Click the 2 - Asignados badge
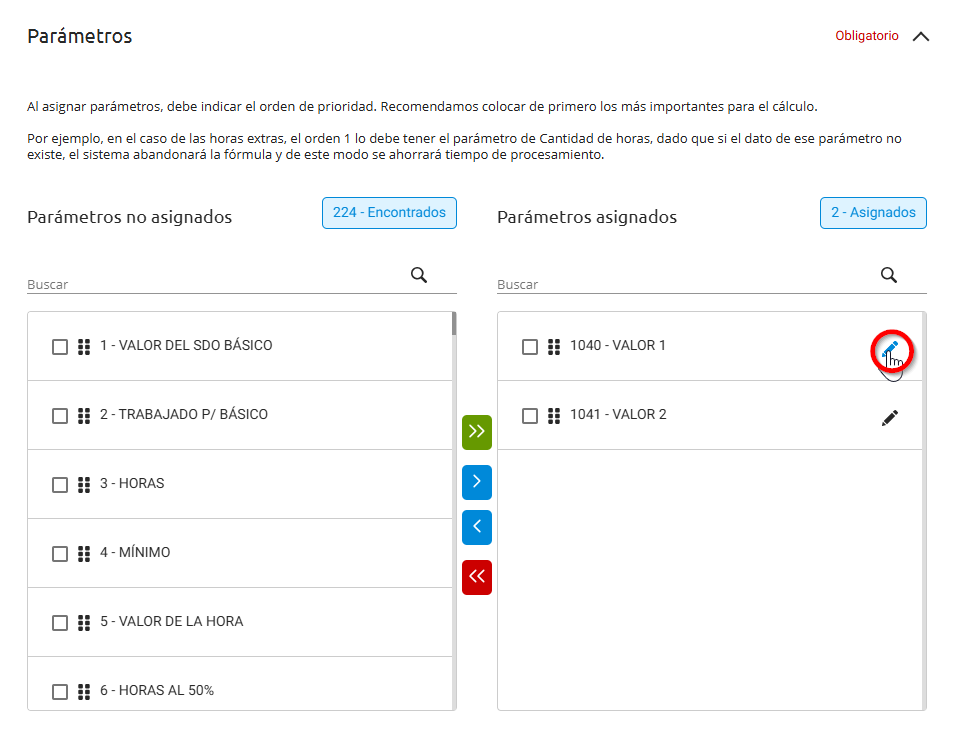The height and width of the screenshot is (734, 954). click(873, 213)
